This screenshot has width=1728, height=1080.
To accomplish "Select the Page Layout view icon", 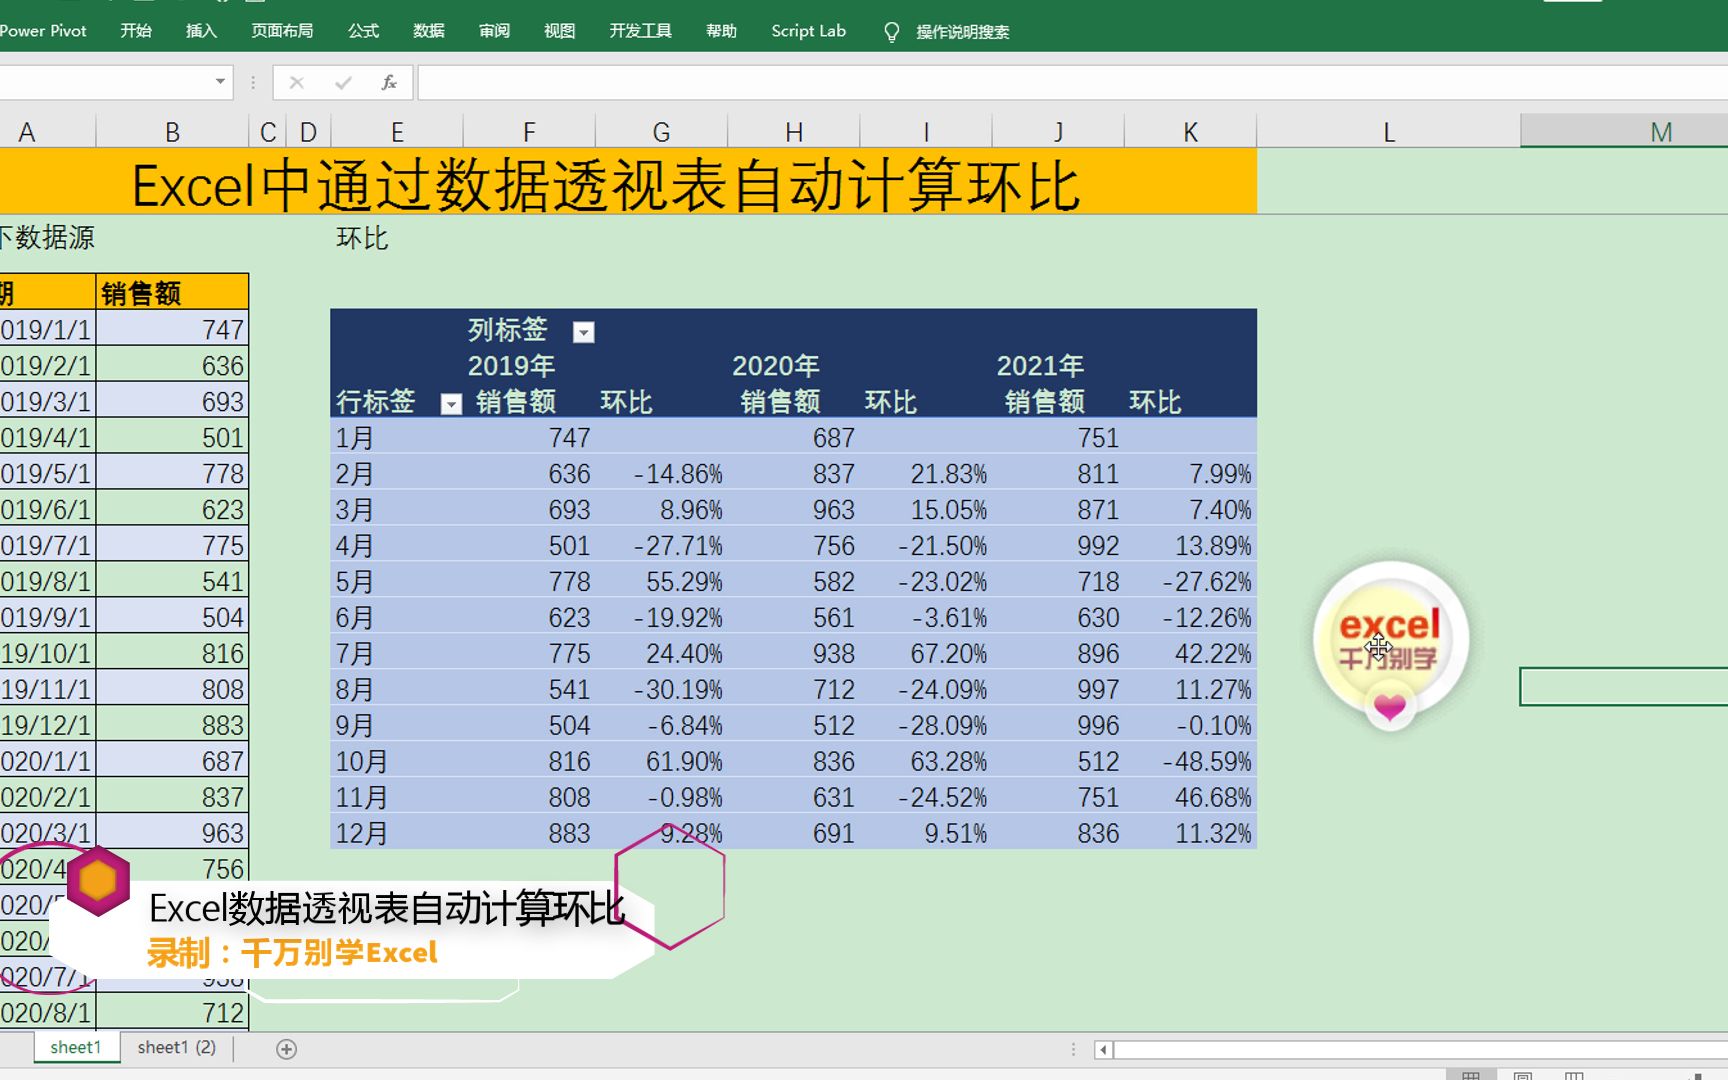I will point(1525,1076).
